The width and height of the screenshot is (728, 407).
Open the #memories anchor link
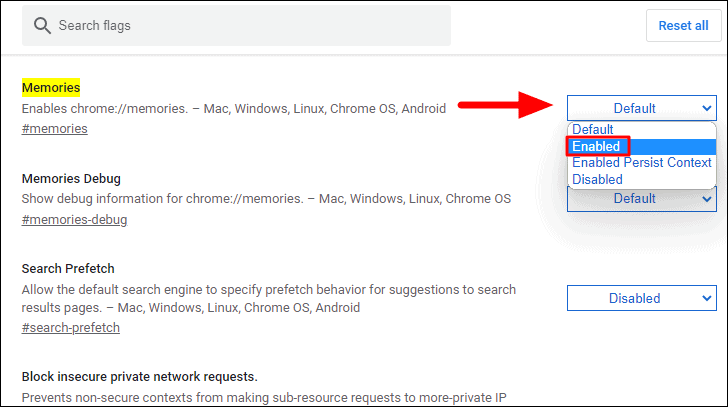pyautogui.click(x=54, y=129)
